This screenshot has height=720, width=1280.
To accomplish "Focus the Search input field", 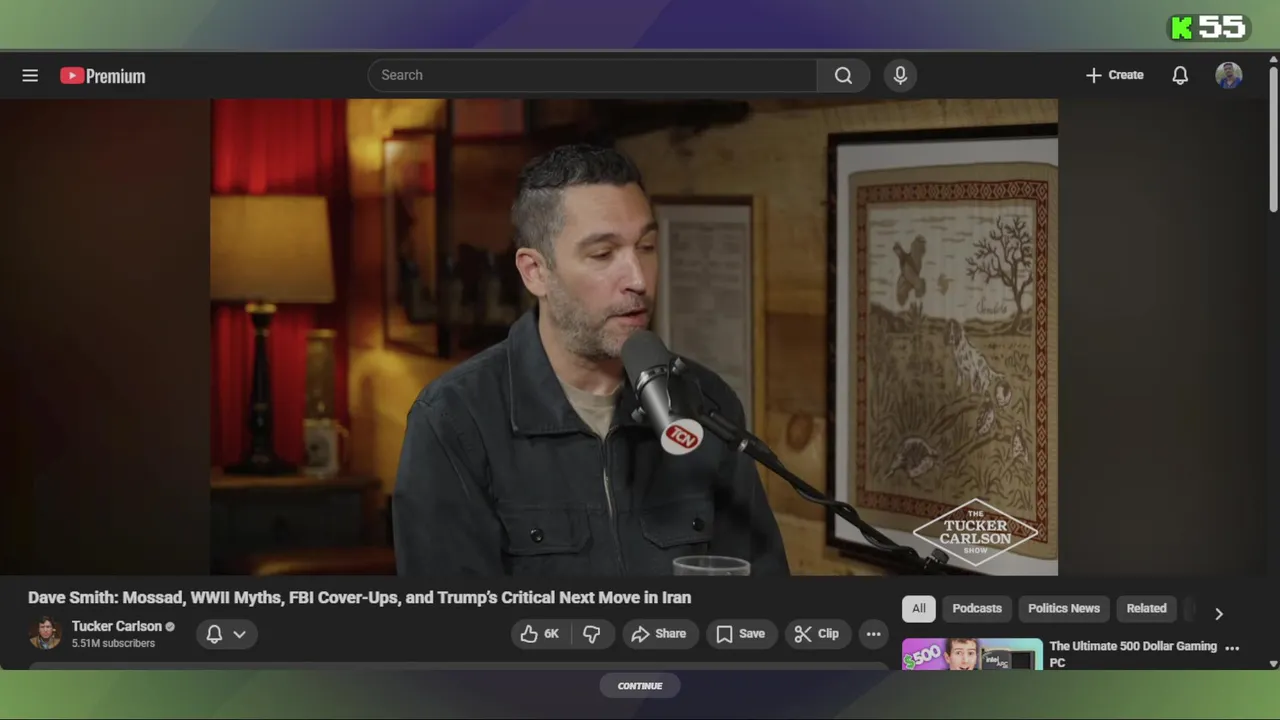I will coord(592,75).
